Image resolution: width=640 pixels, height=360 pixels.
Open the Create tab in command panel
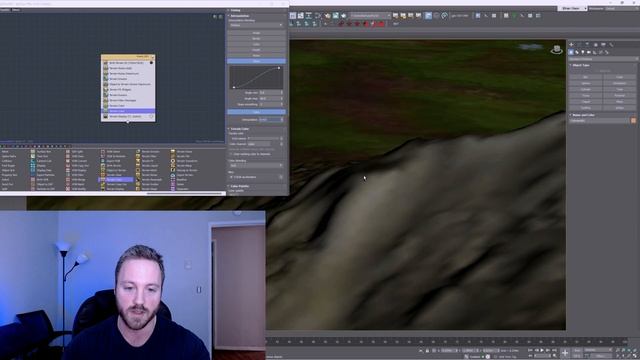click(571, 44)
